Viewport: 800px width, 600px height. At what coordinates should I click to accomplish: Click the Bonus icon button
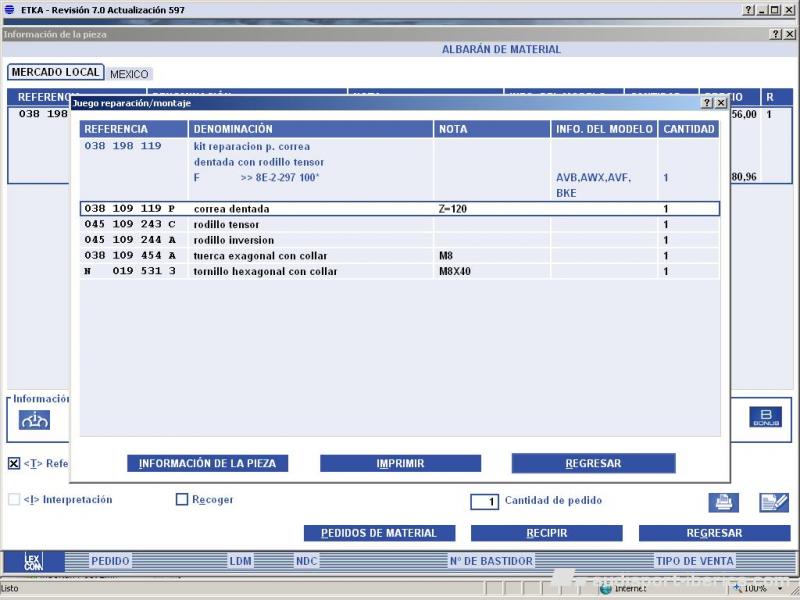pos(765,417)
